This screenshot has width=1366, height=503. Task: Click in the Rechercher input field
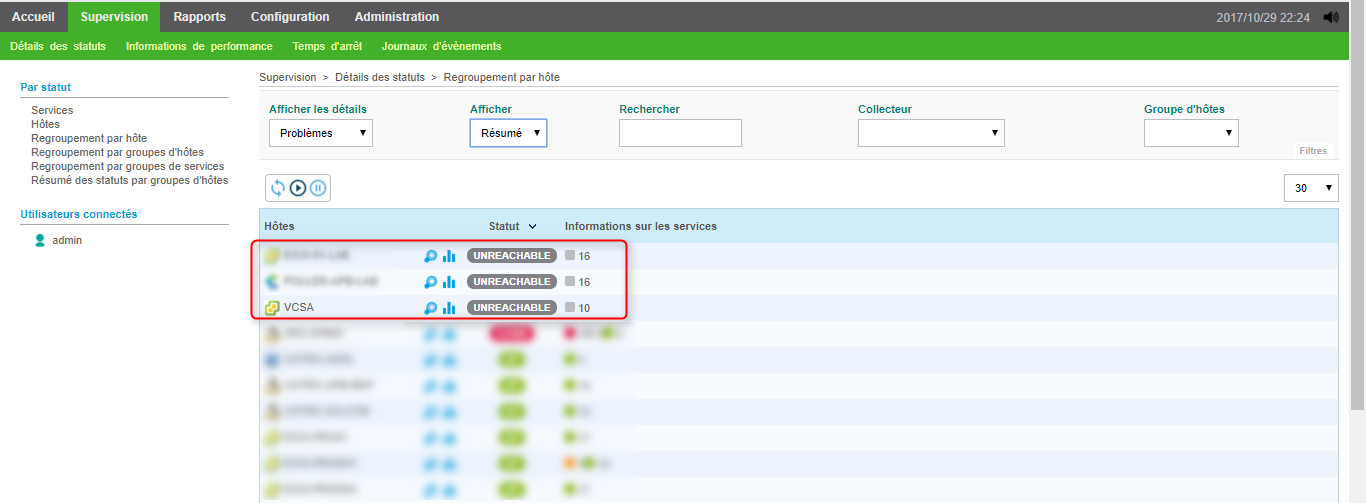click(680, 133)
